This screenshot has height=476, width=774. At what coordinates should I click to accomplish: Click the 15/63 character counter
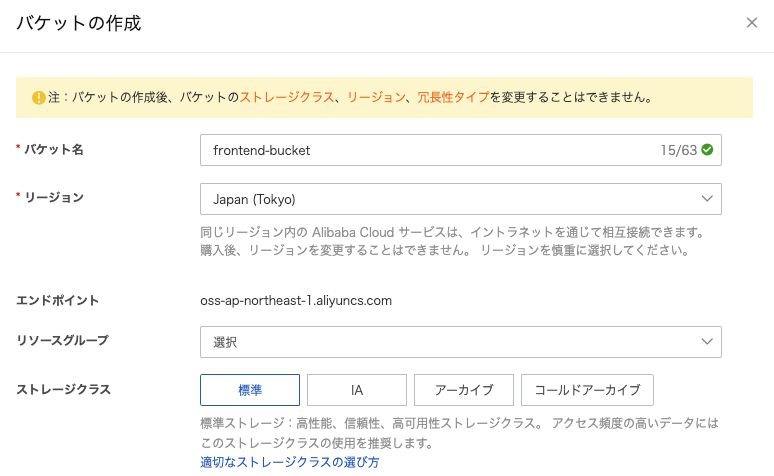pyautogui.click(x=677, y=150)
